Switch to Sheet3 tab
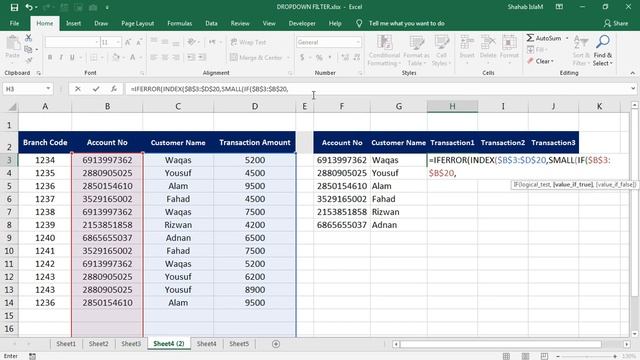The height and width of the screenshot is (360, 640). tap(131, 344)
